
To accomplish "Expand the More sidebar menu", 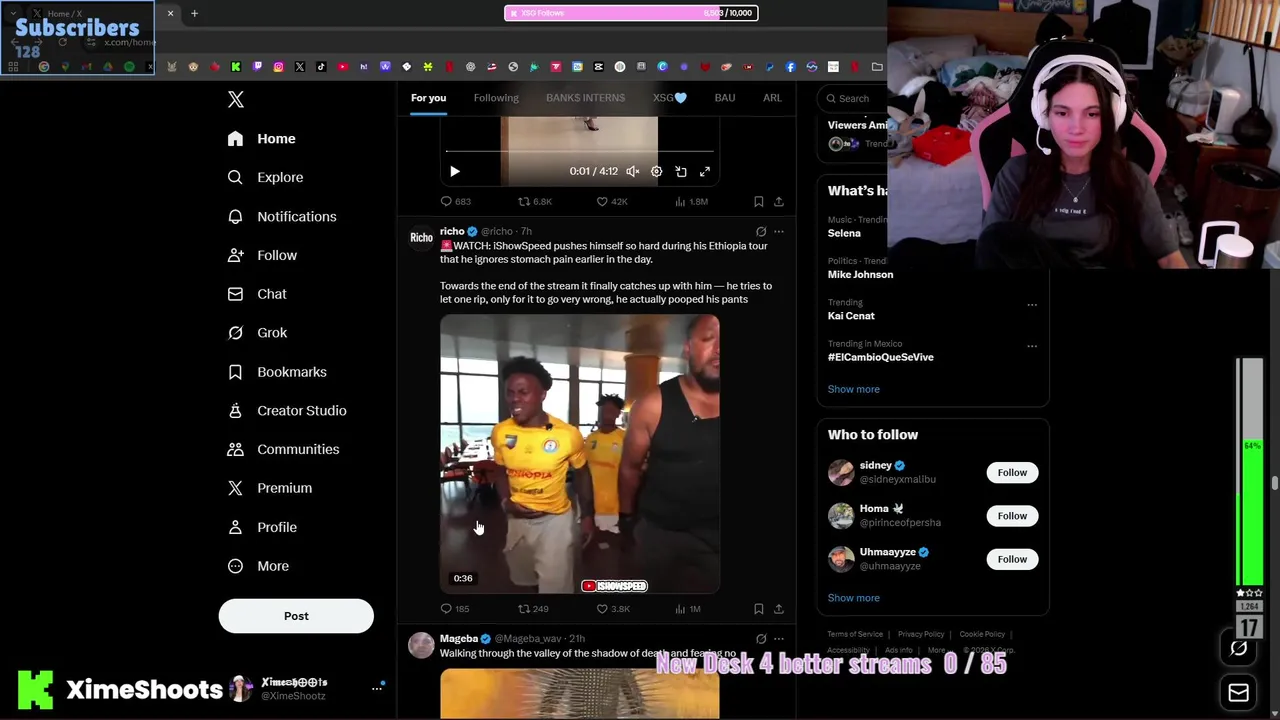I will tap(258, 566).
